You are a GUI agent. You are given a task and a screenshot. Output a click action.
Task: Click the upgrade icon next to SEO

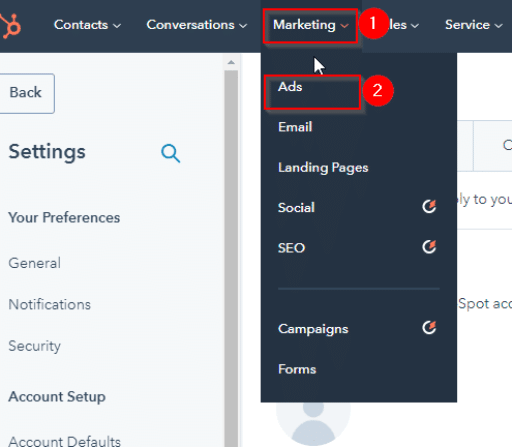pos(429,247)
